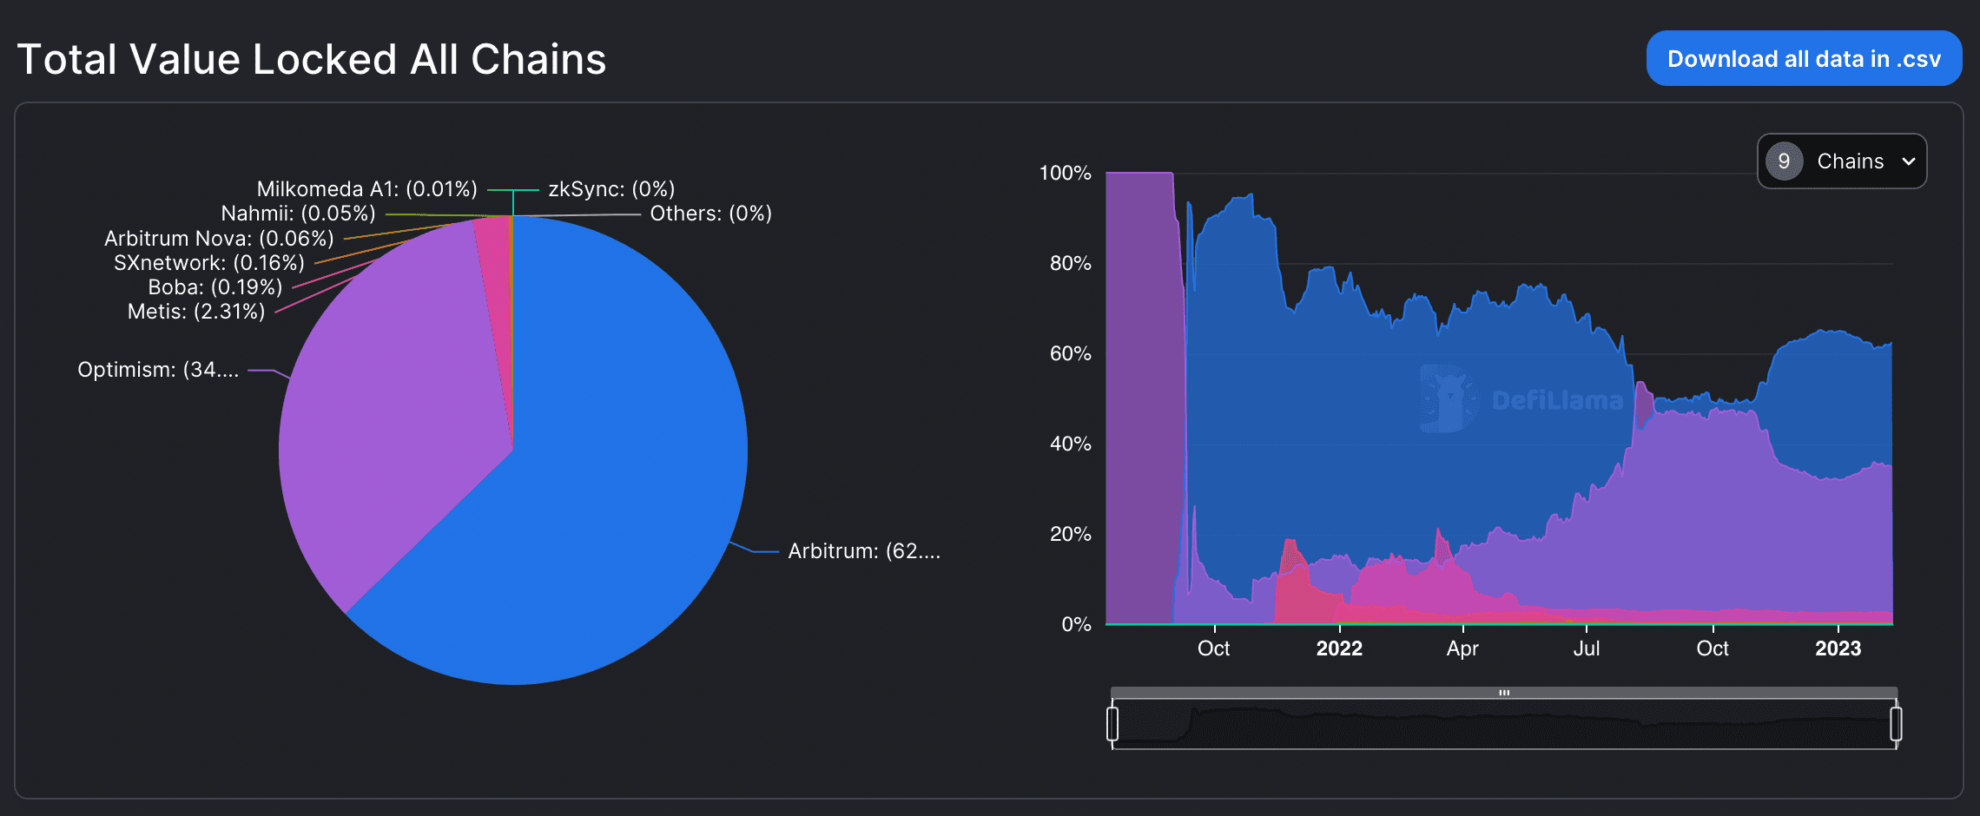Click the Boba (0.19%) label
This screenshot has height=816, width=1980.
(x=215, y=287)
